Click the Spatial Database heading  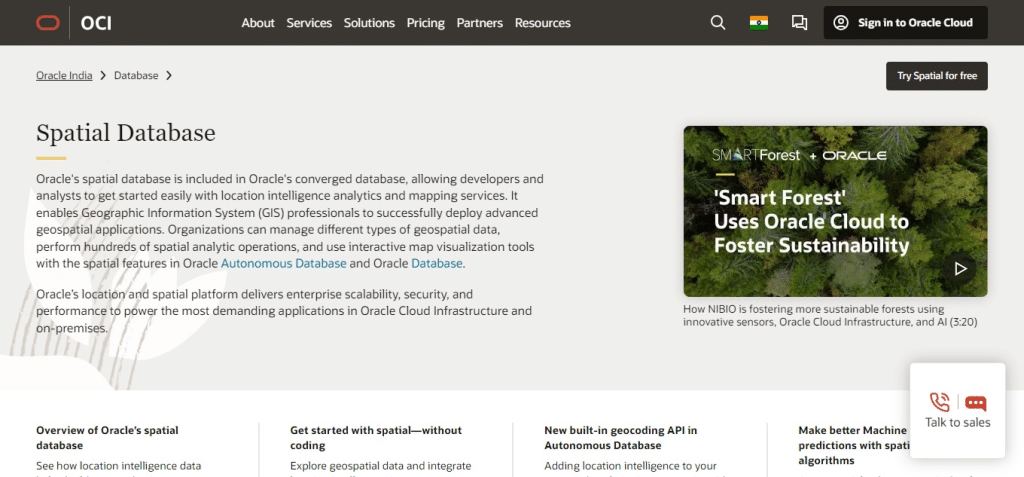[x=125, y=133]
